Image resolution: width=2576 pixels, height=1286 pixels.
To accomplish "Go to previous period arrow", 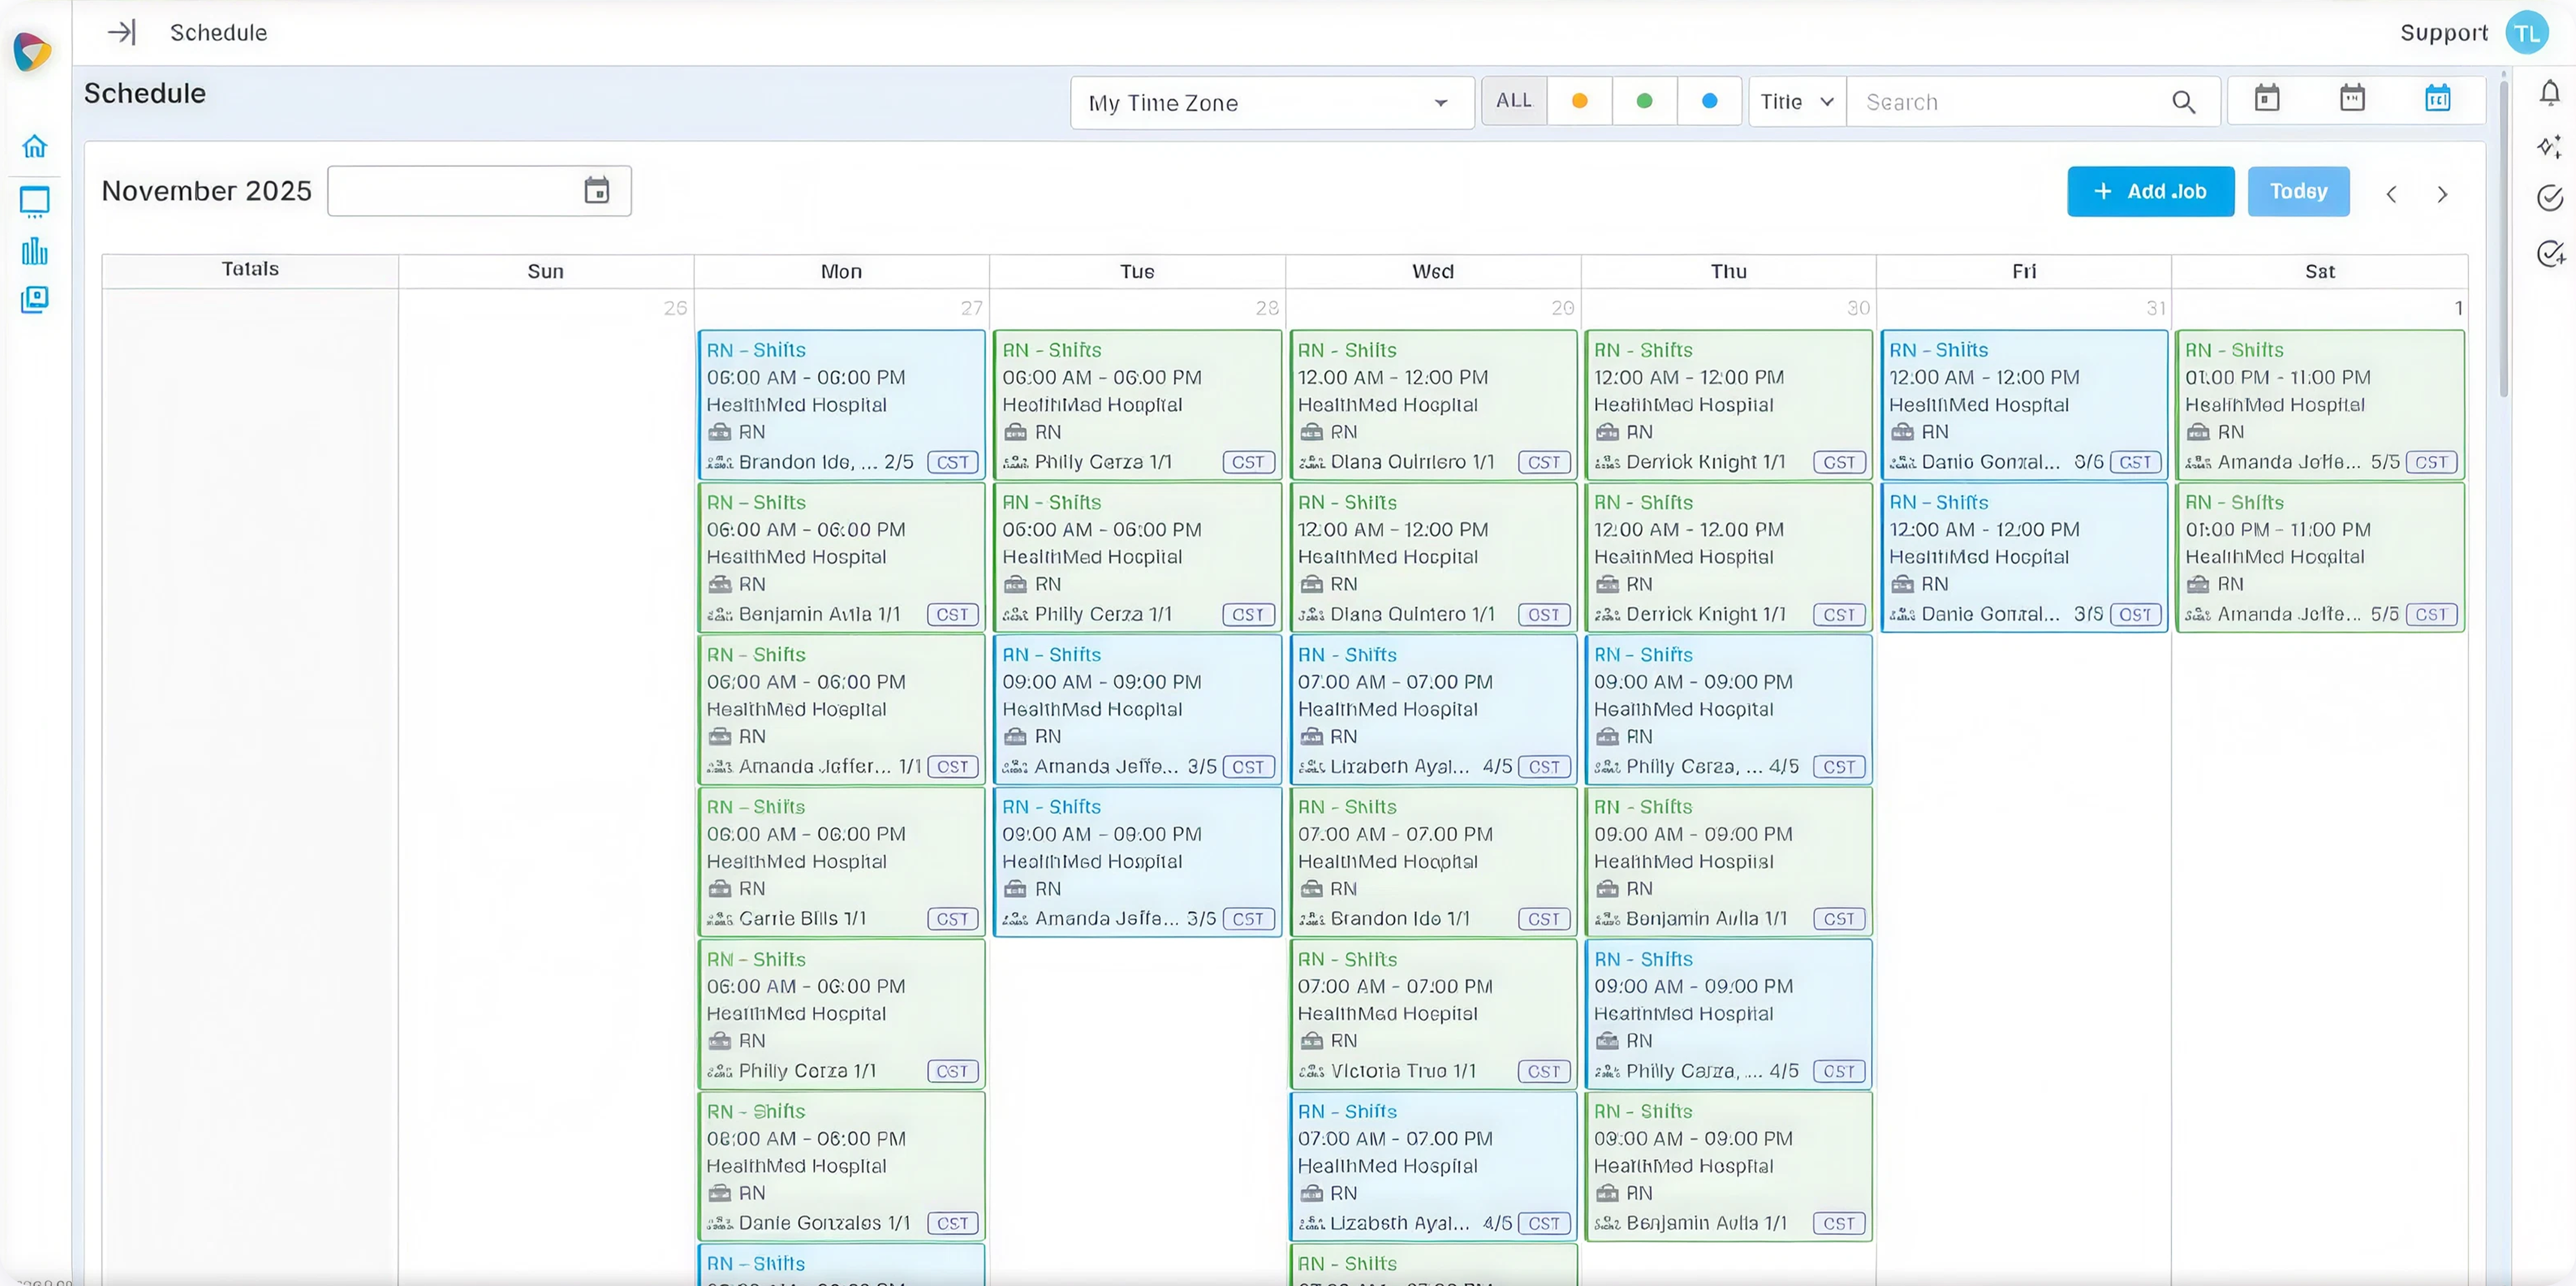I will [x=2391, y=194].
